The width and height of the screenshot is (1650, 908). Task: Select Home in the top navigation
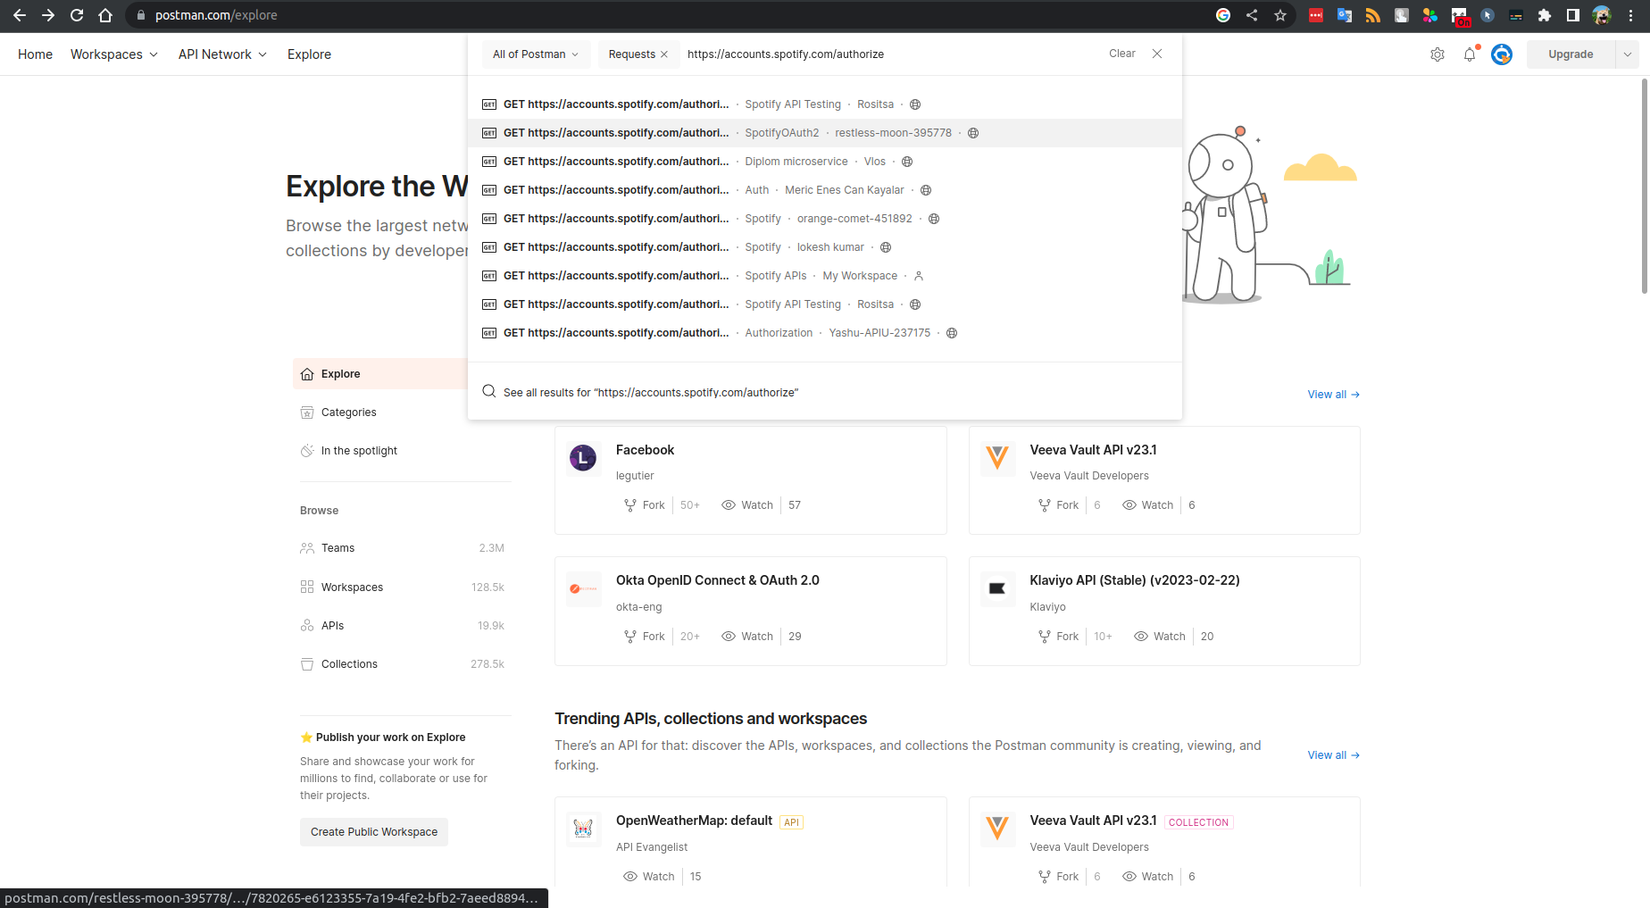tap(34, 54)
